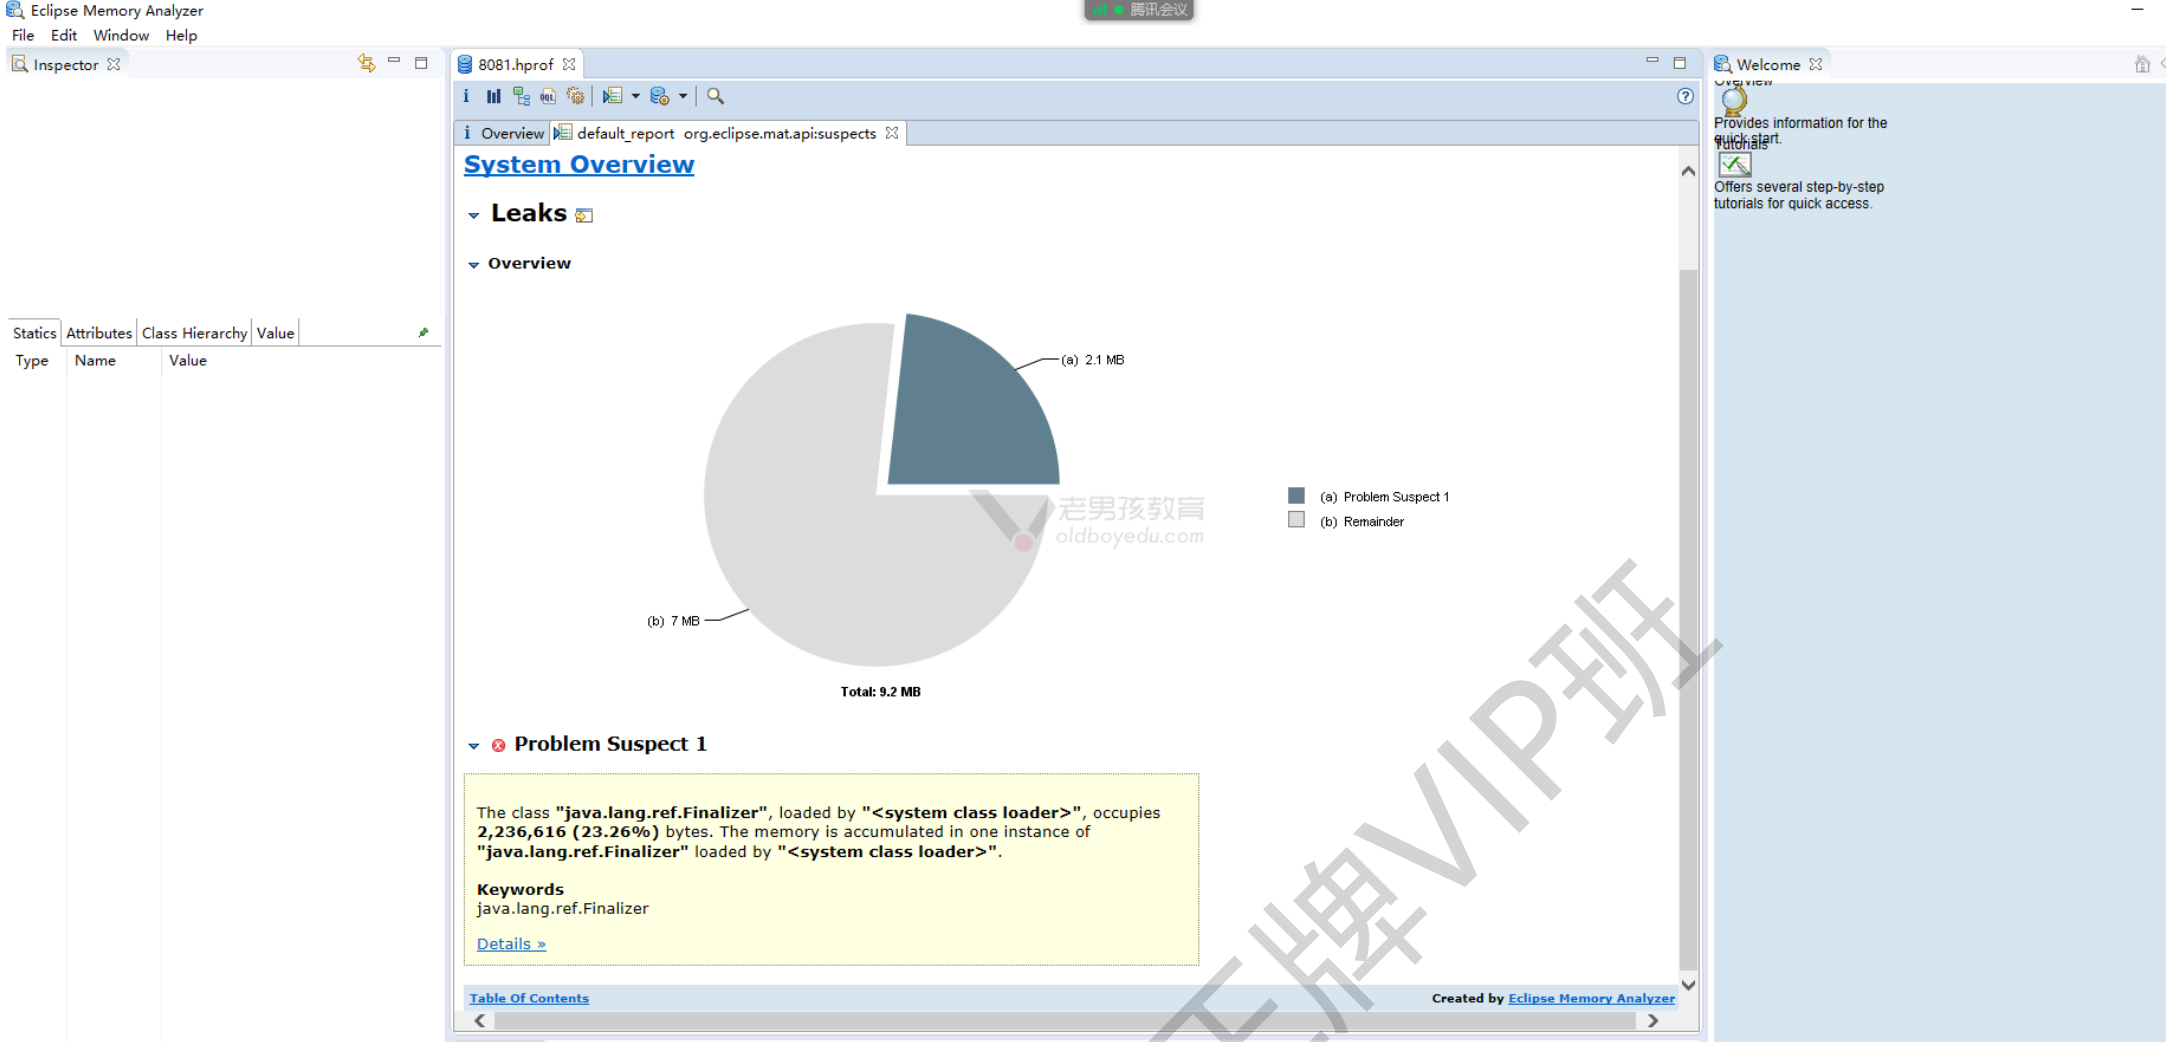Image resolution: width=2166 pixels, height=1042 pixels.
Task: Open the query browser dropdown arrow
Action: (x=683, y=96)
